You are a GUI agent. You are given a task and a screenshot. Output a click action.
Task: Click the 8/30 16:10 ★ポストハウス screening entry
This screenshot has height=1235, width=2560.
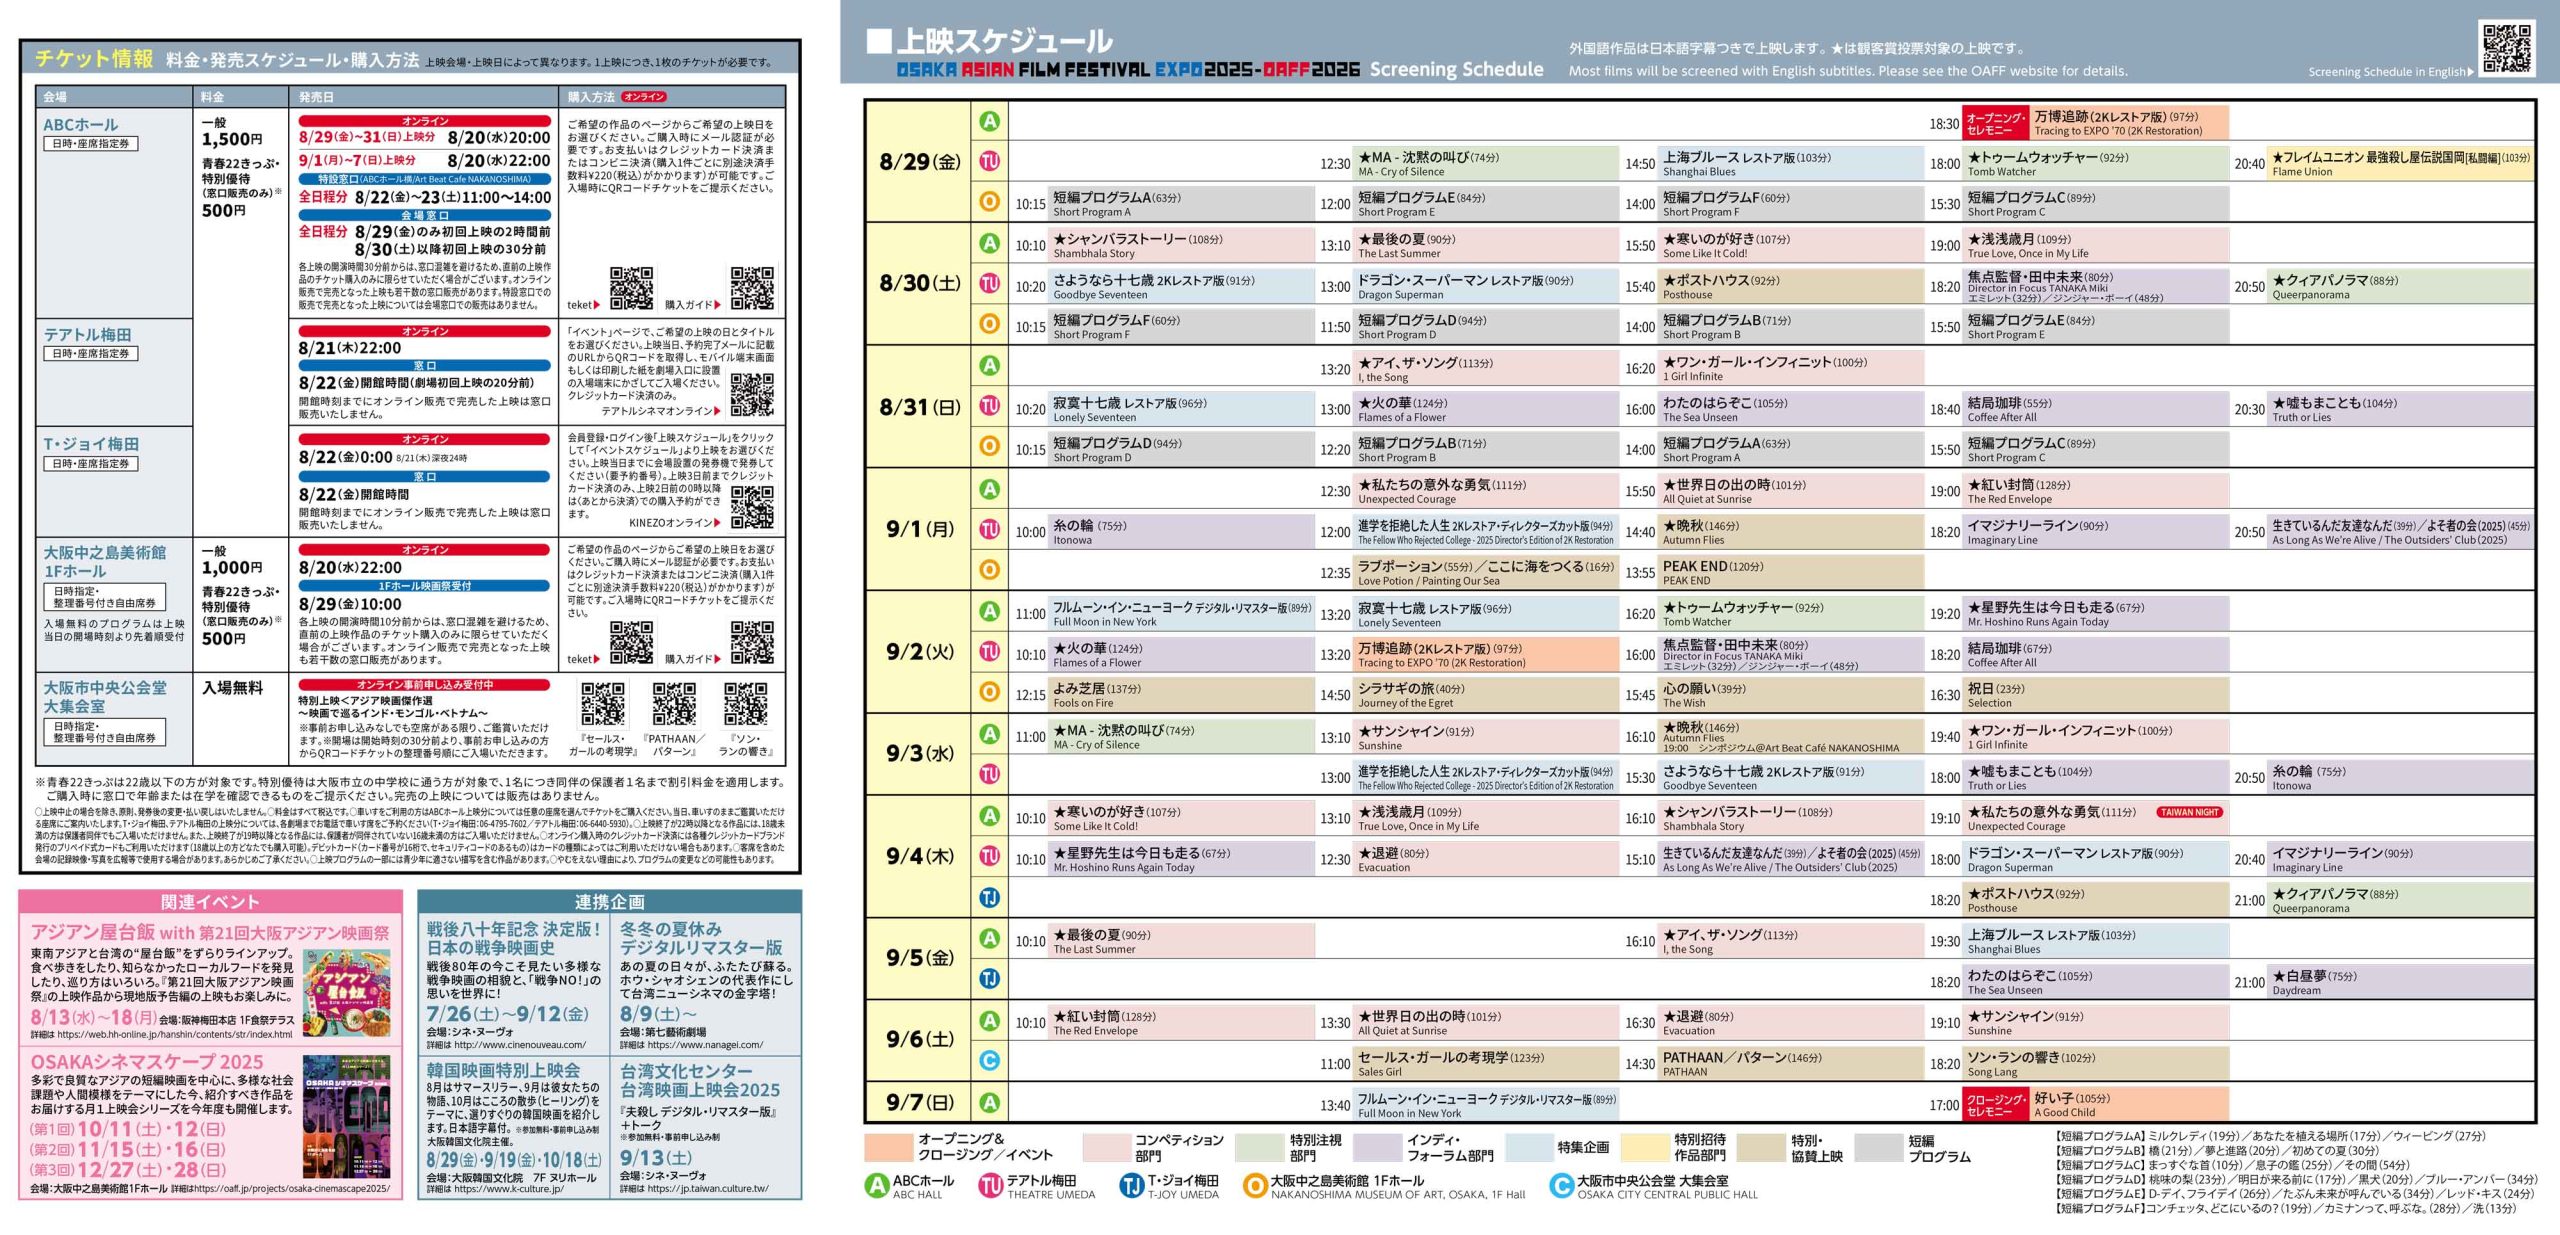(x=1790, y=287)
